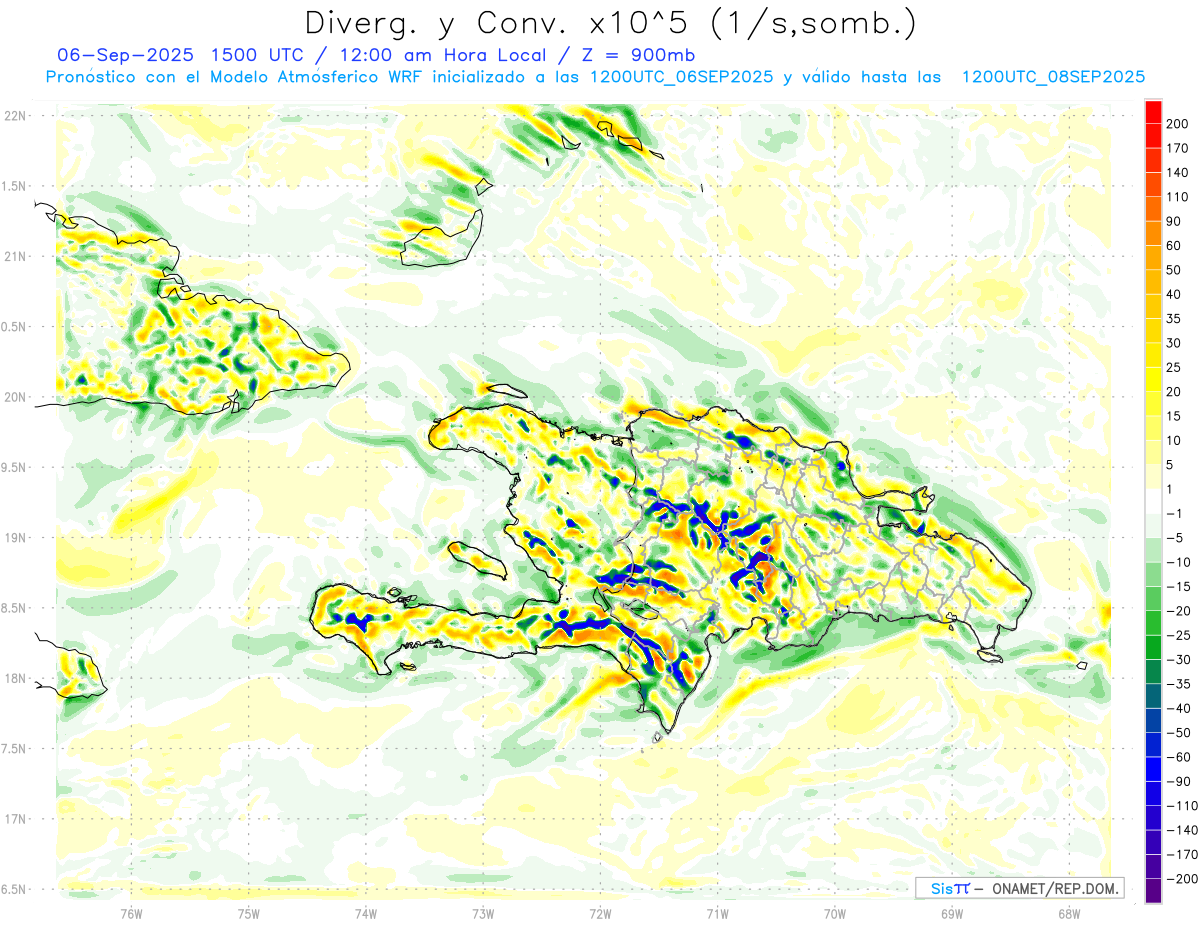Click the "75W" longitude label
The height and width of the screenshot is (927, 1200).
249,913
